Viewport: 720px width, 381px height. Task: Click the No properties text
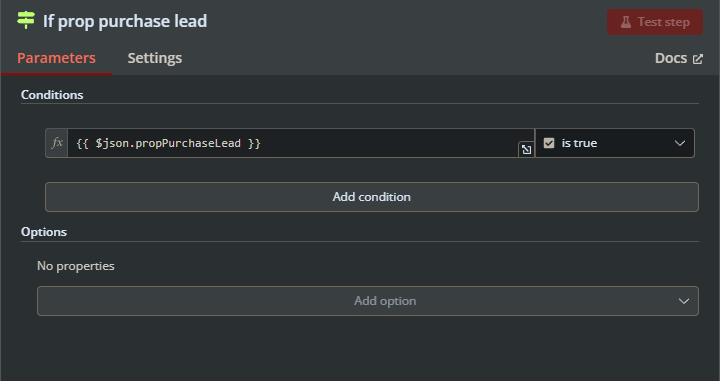[76, 266]
